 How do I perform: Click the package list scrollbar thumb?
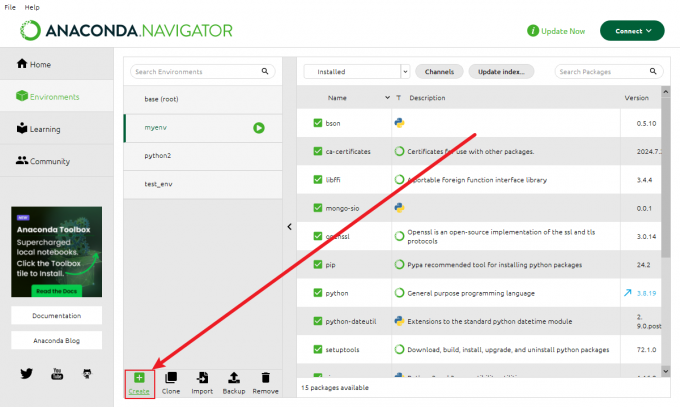tap(666, 177)
